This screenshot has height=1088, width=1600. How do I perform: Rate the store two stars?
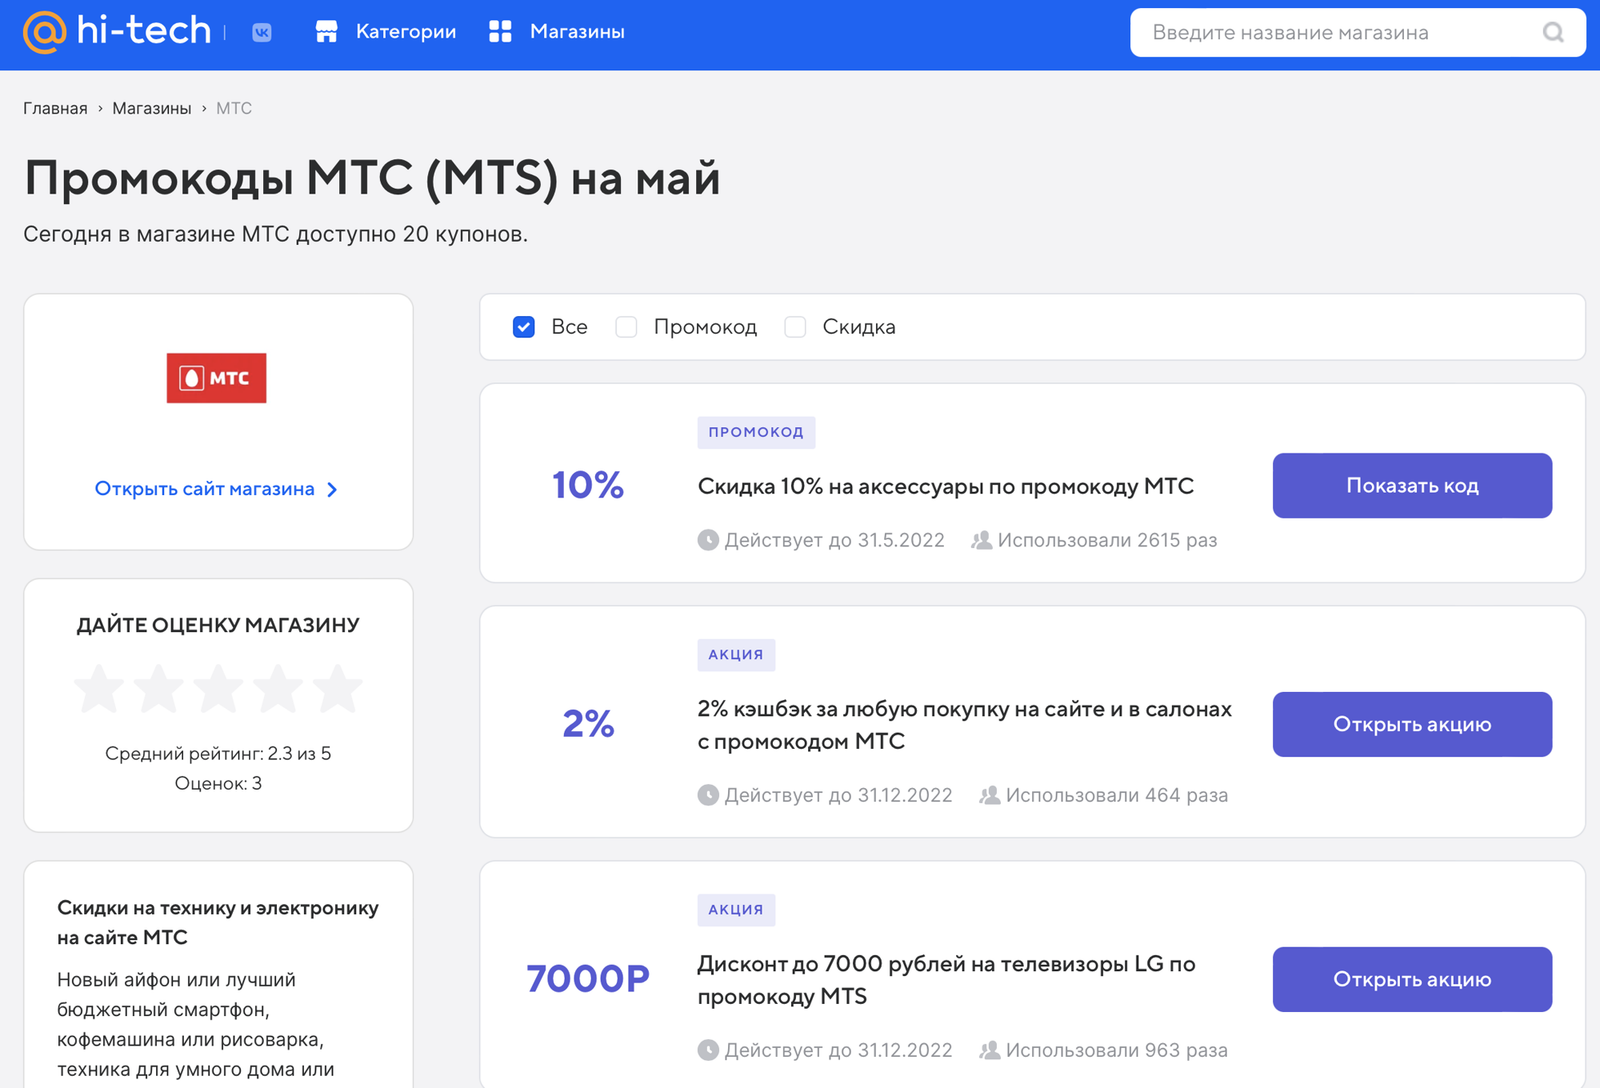coord(160,689)
